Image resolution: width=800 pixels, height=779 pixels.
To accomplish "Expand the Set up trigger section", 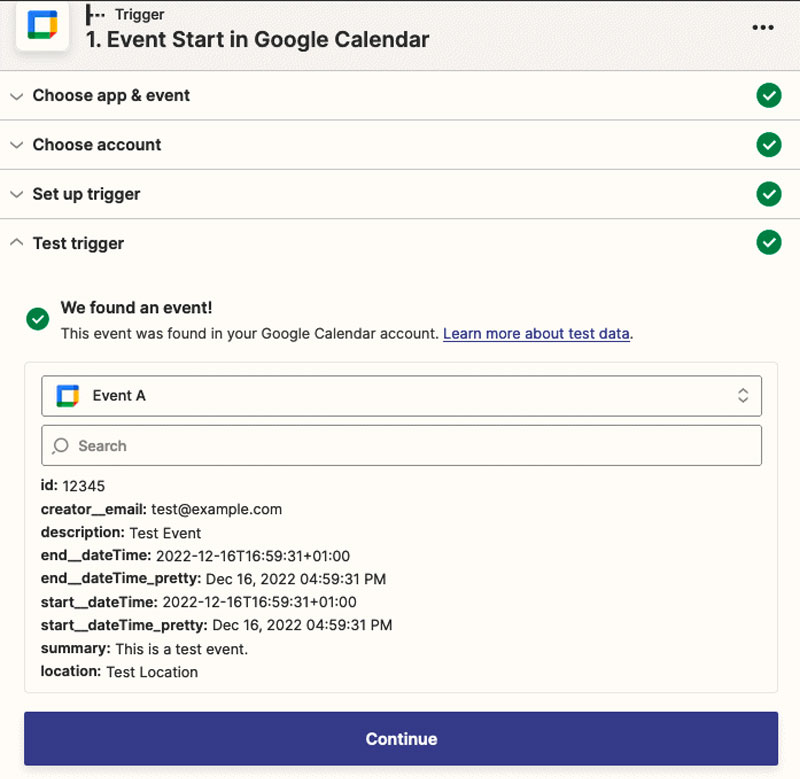I will pos(400,194).
